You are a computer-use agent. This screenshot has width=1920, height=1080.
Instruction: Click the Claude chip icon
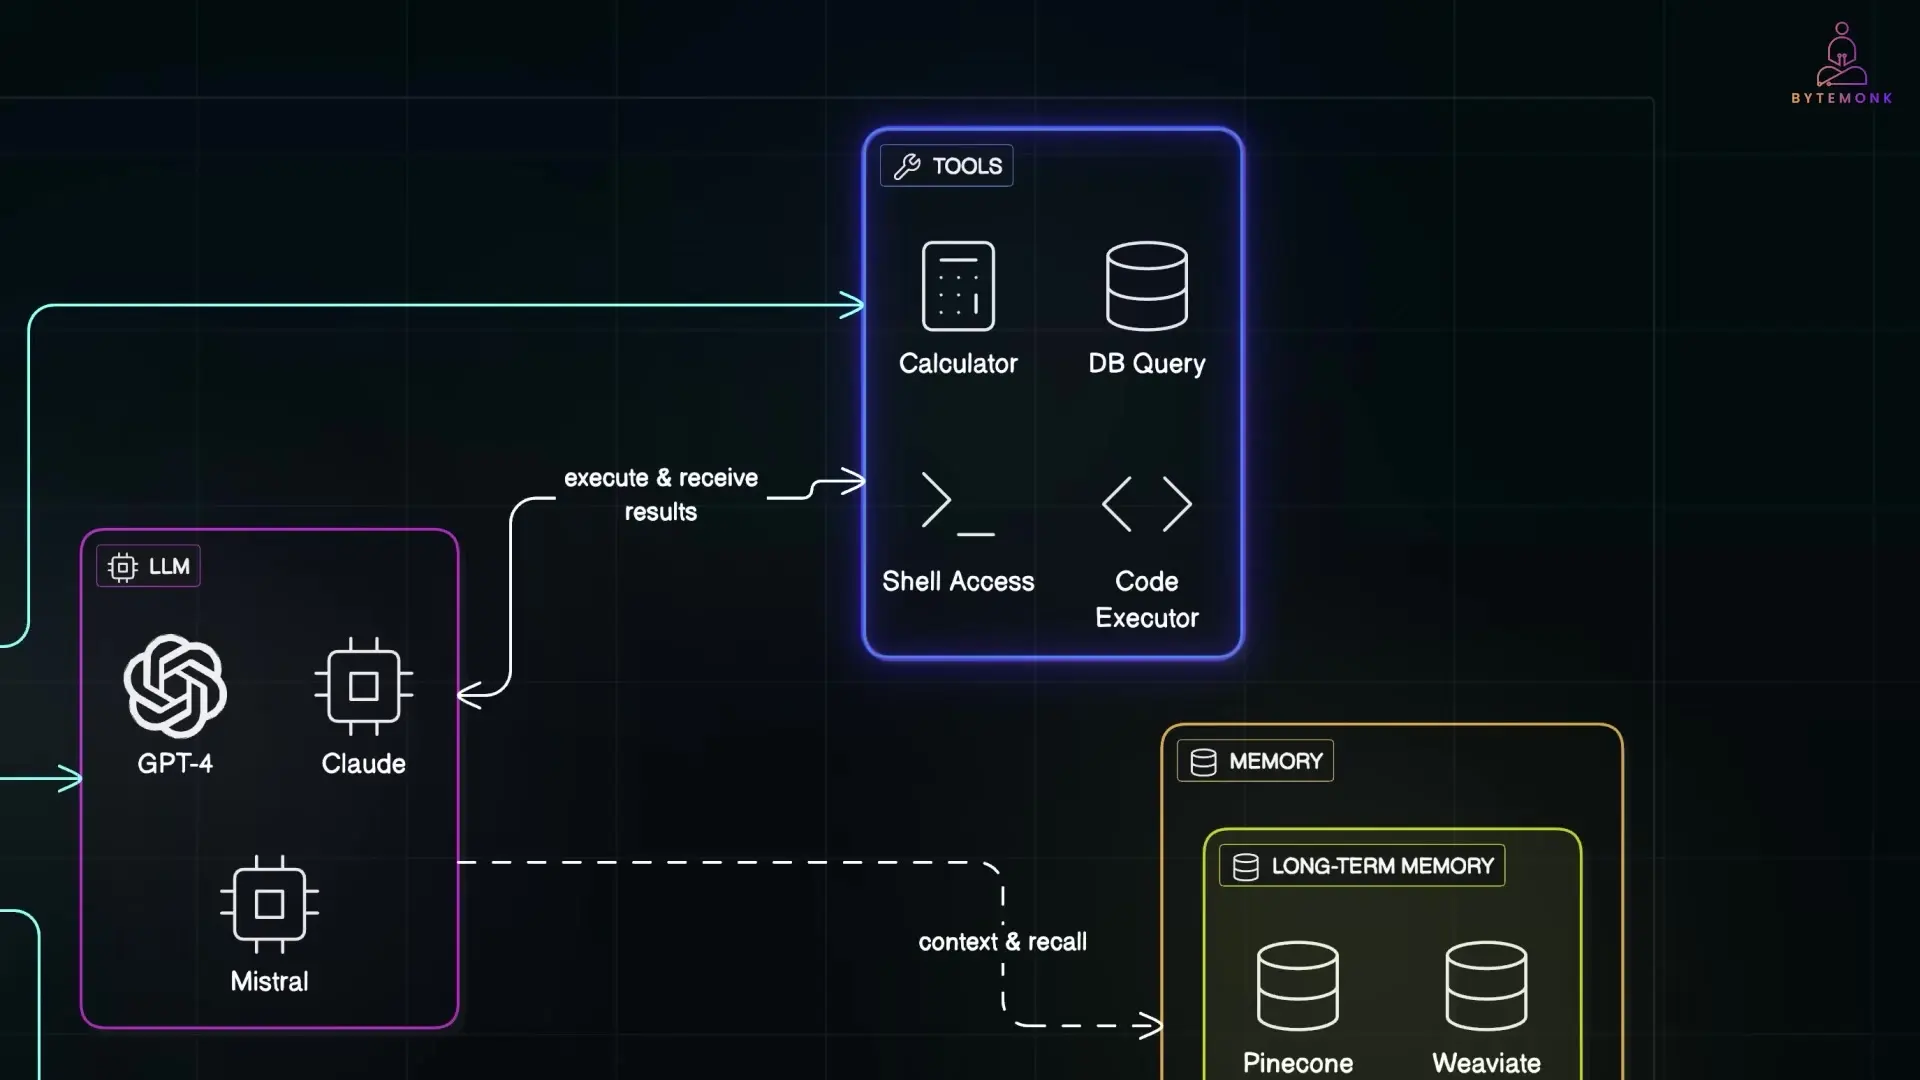364,686
